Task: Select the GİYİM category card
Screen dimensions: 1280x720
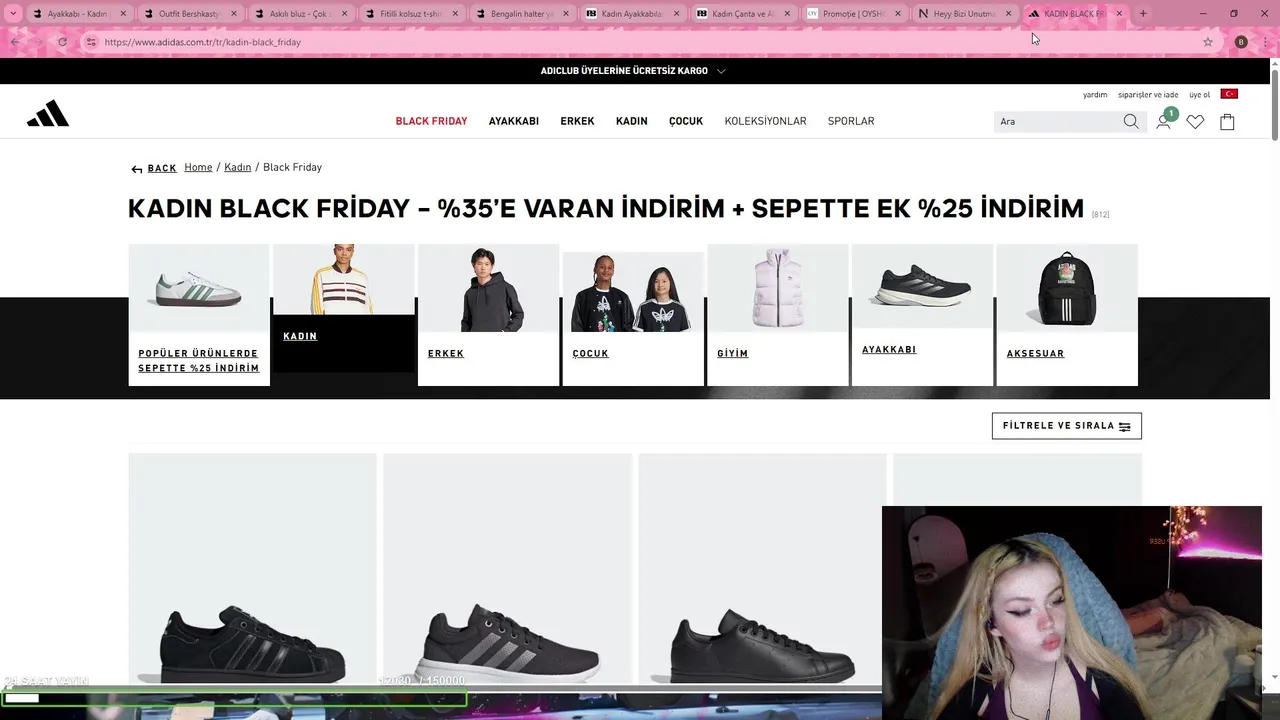Action: tap(778, 315)
